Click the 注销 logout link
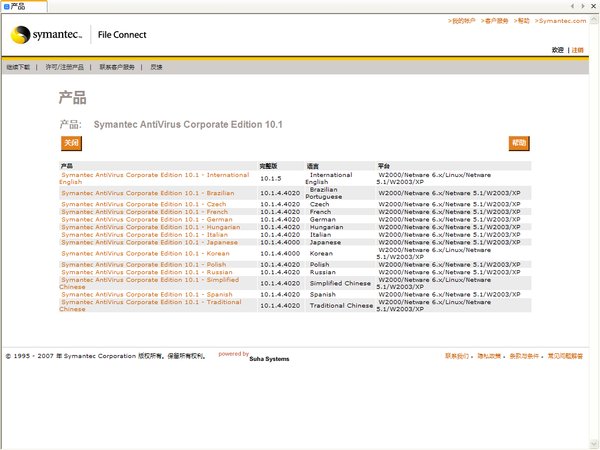The width and height of the screenshot is (600, 450). point(577,49)
